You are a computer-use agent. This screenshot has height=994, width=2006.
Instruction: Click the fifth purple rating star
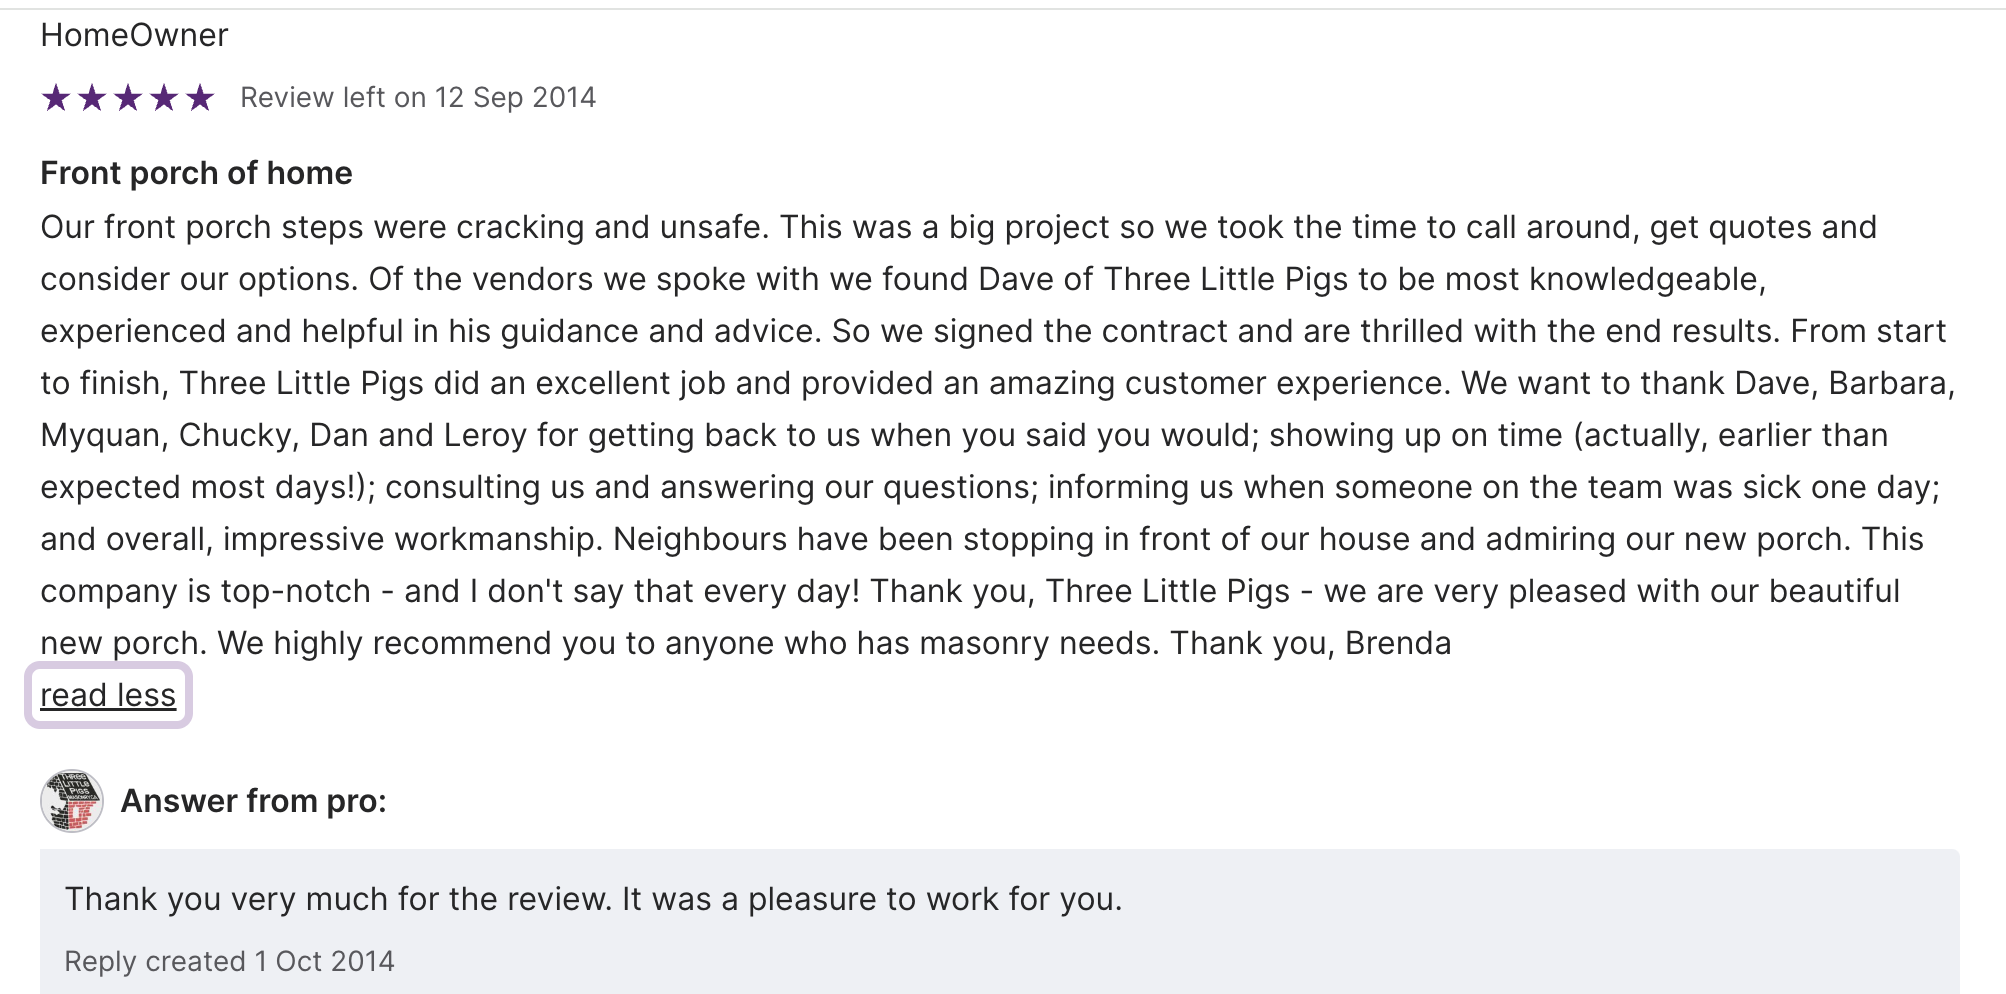click(x=200, y=98)
